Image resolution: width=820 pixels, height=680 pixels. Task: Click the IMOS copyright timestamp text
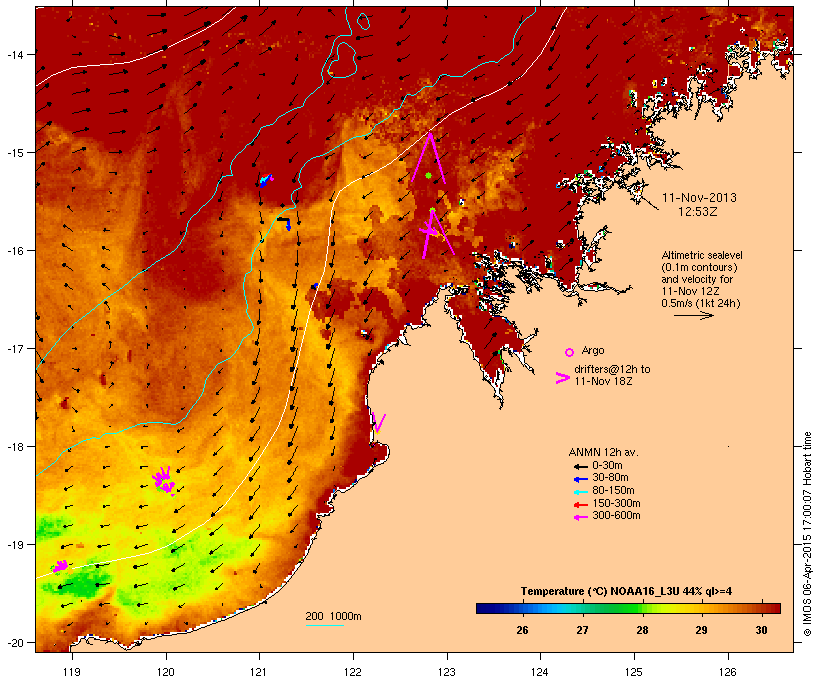point(808,535)
